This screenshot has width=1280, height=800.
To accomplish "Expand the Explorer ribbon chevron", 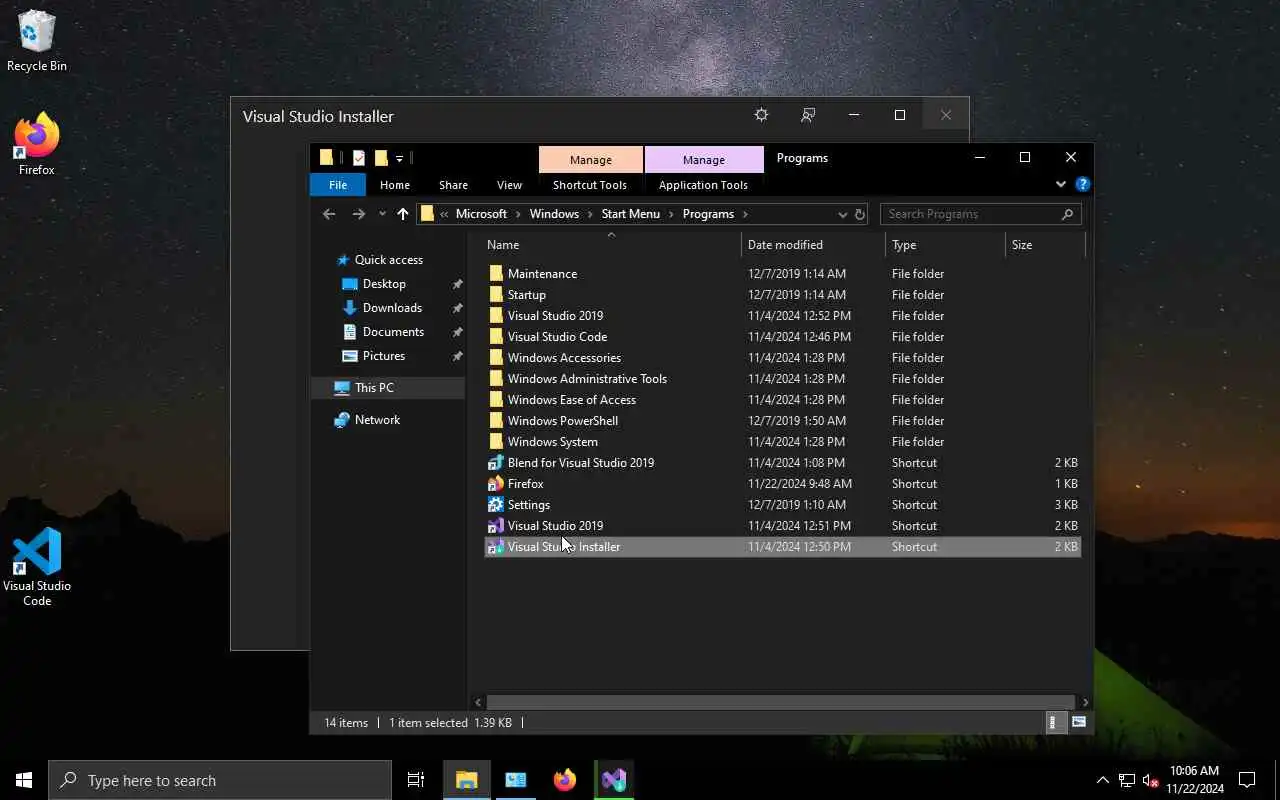I will [1061, 184].
